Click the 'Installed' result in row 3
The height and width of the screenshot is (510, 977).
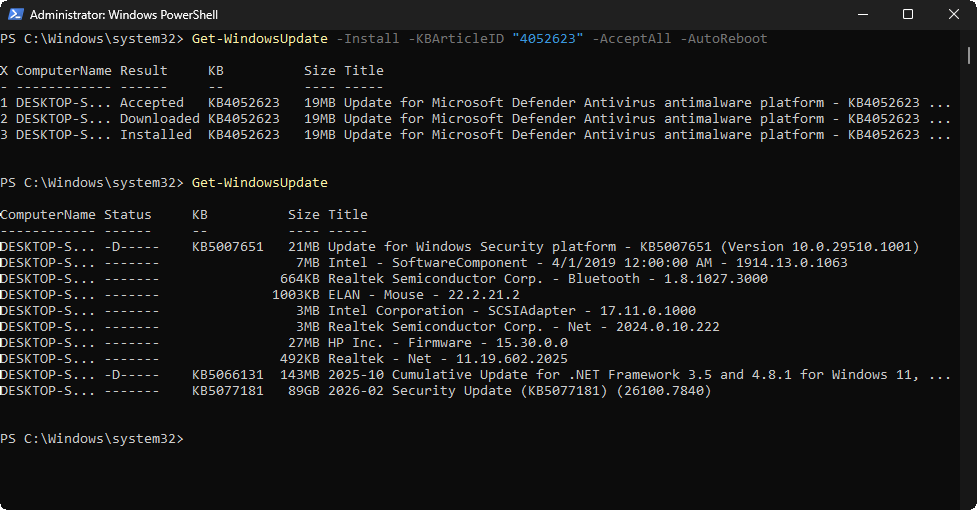pyautogui.click(x=155, y=135)
